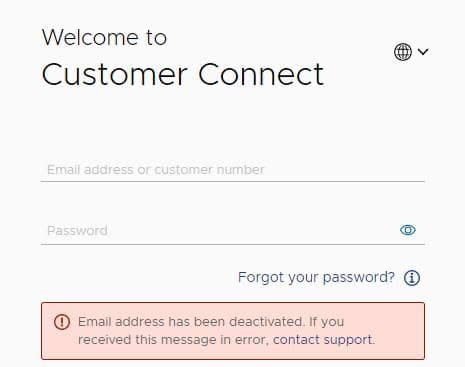Screen dimensions: 465x367
Task: Click the warning circle in the error alert
Action: point(62,322)
